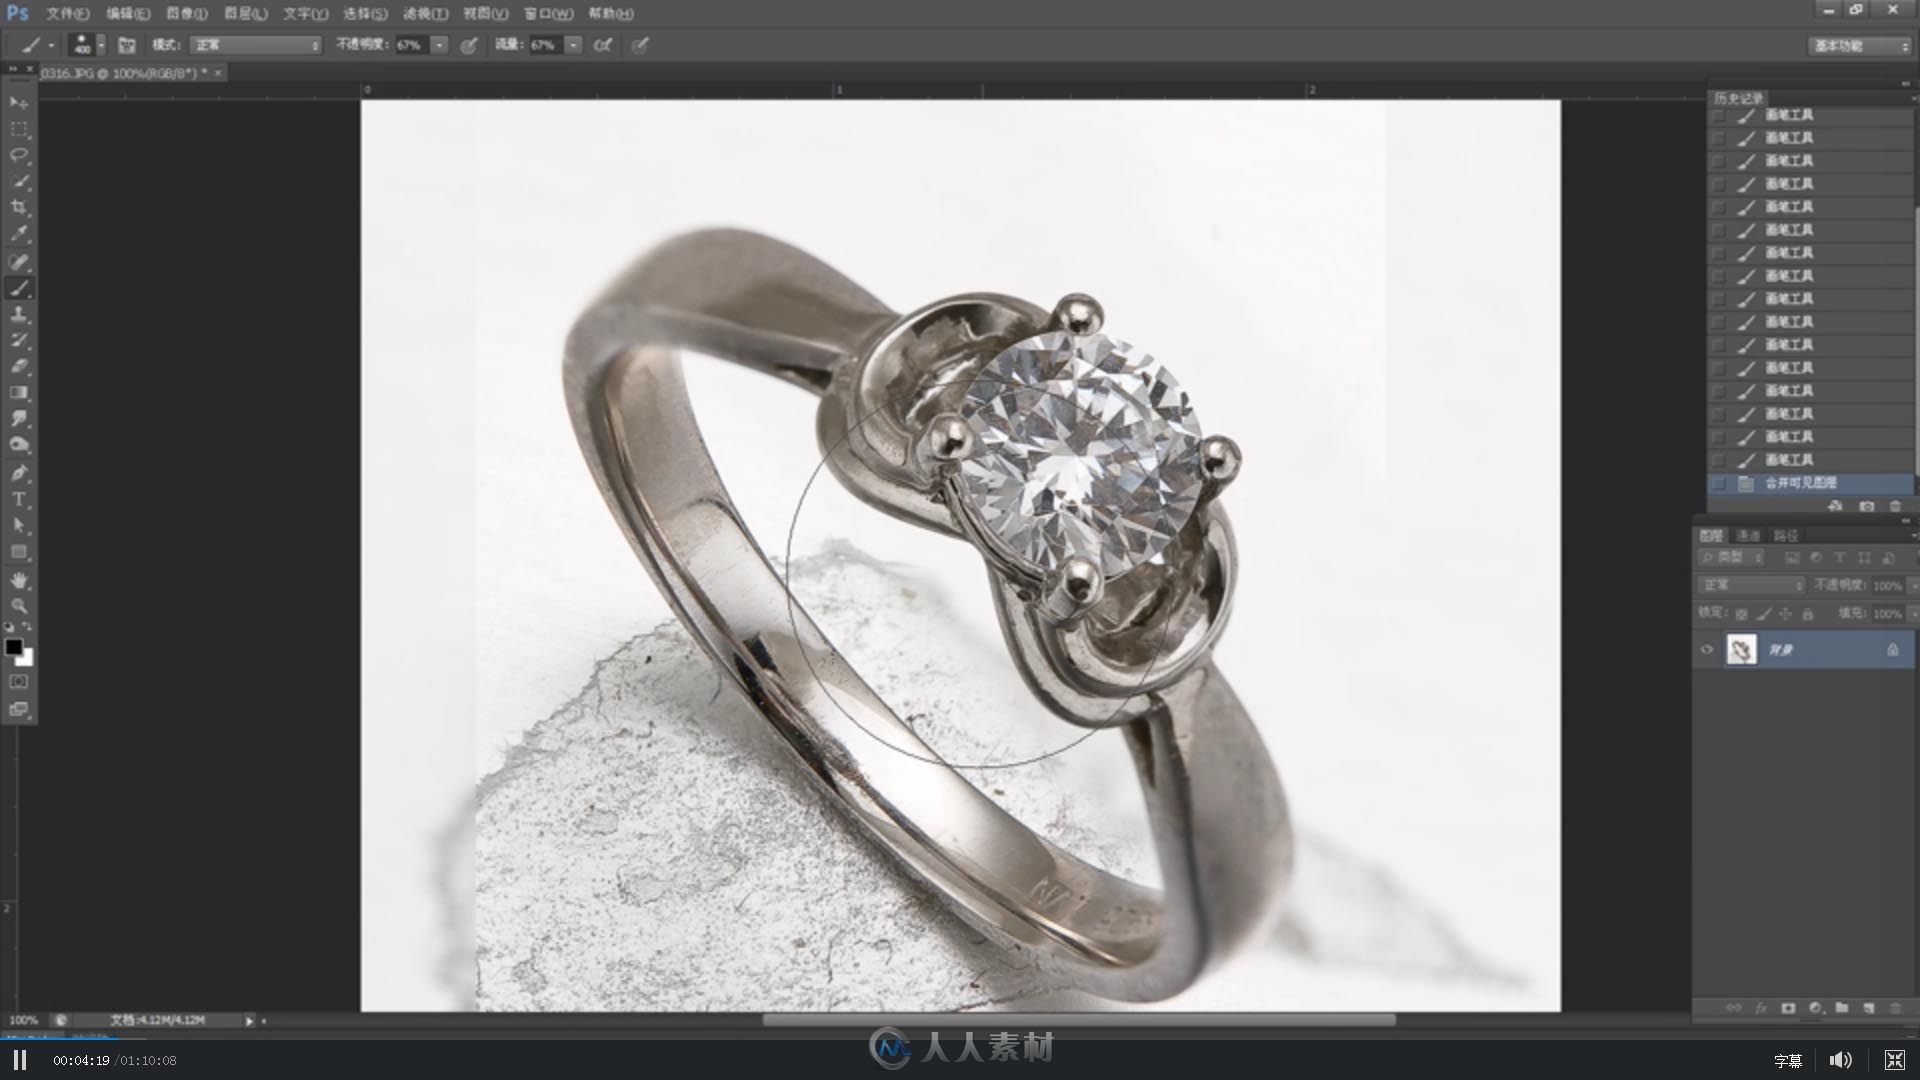Image resolution: width=1920 pixels, height=1080 pixels.
Task: Select the Rectangle shape tool
Action: pos(19,552)
